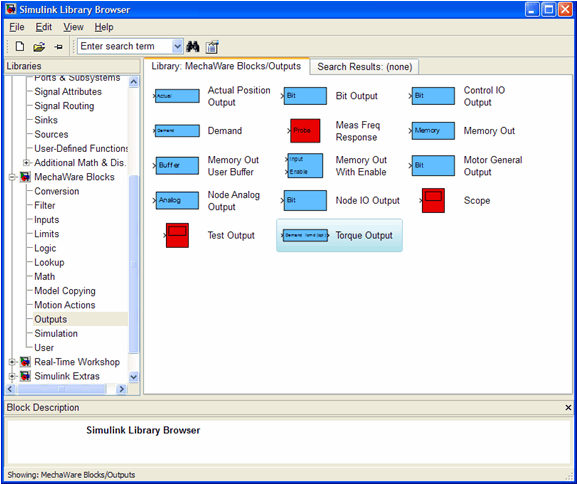The height and width of the screenshot is (484, 577).
Task: Select the Memory Out block icon
Action: pos(433,131)
